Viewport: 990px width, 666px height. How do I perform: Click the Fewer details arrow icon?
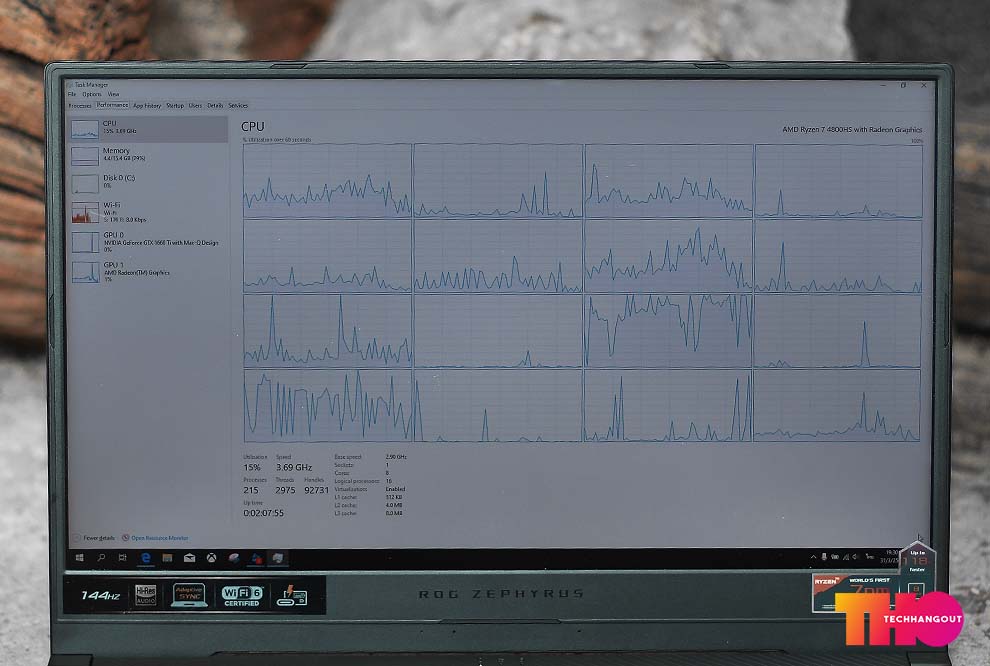point(77,538)
